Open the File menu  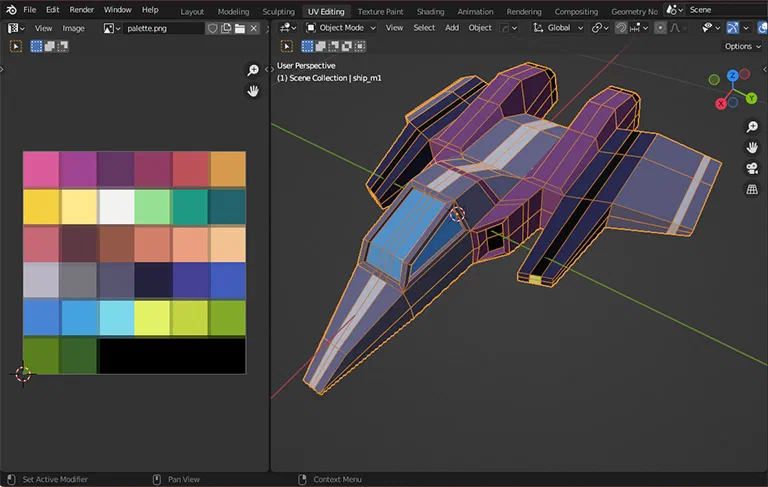[29, 10]
